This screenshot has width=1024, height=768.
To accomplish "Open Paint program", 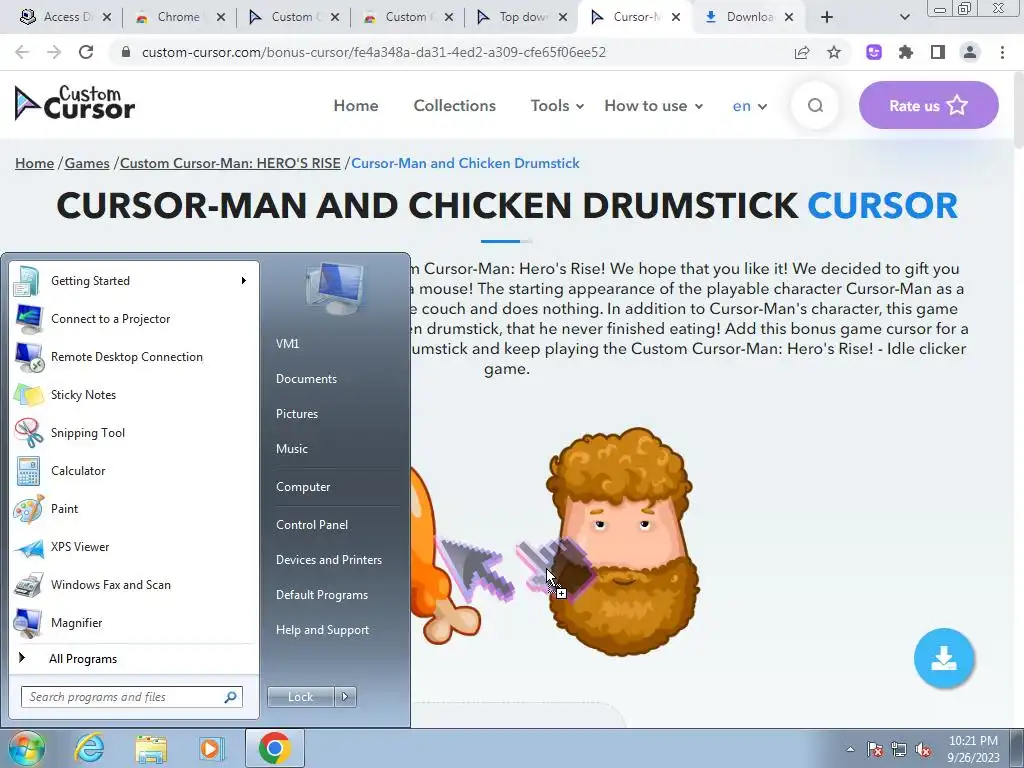I will pyautogui.click(x=134, y=509).
